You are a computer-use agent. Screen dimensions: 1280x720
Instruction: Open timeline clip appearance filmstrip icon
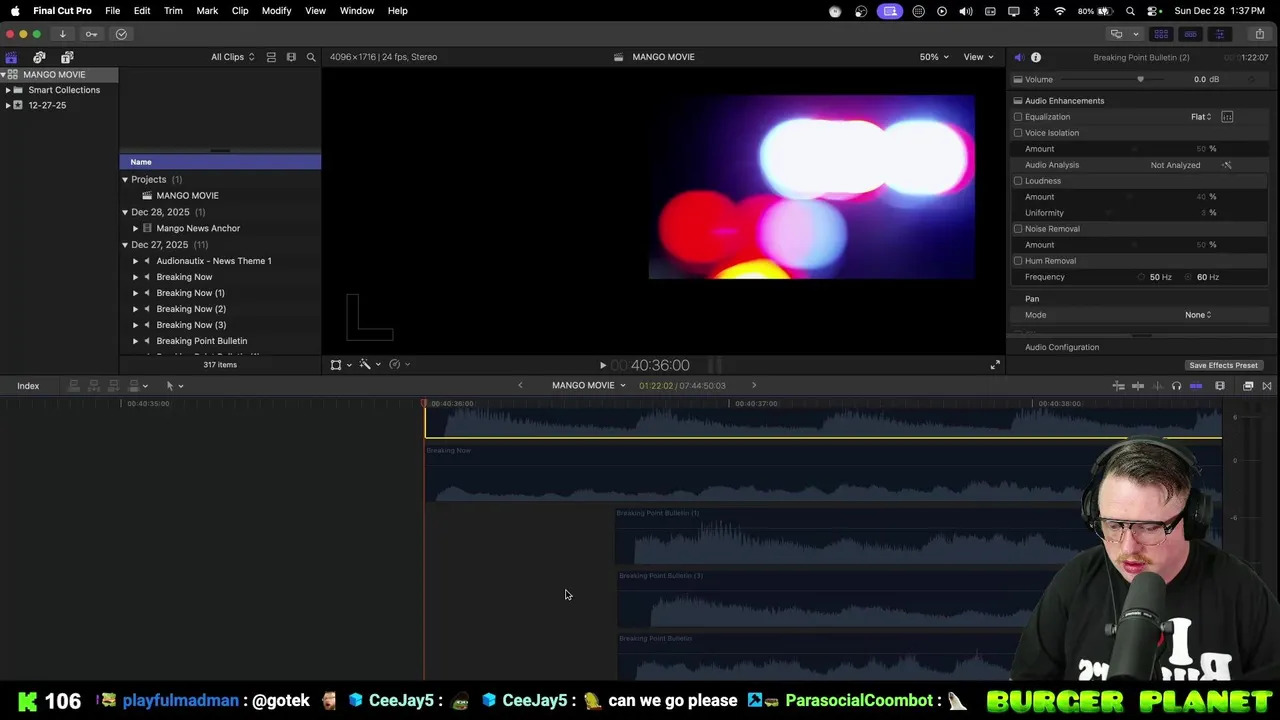(x=1220, y=386)
